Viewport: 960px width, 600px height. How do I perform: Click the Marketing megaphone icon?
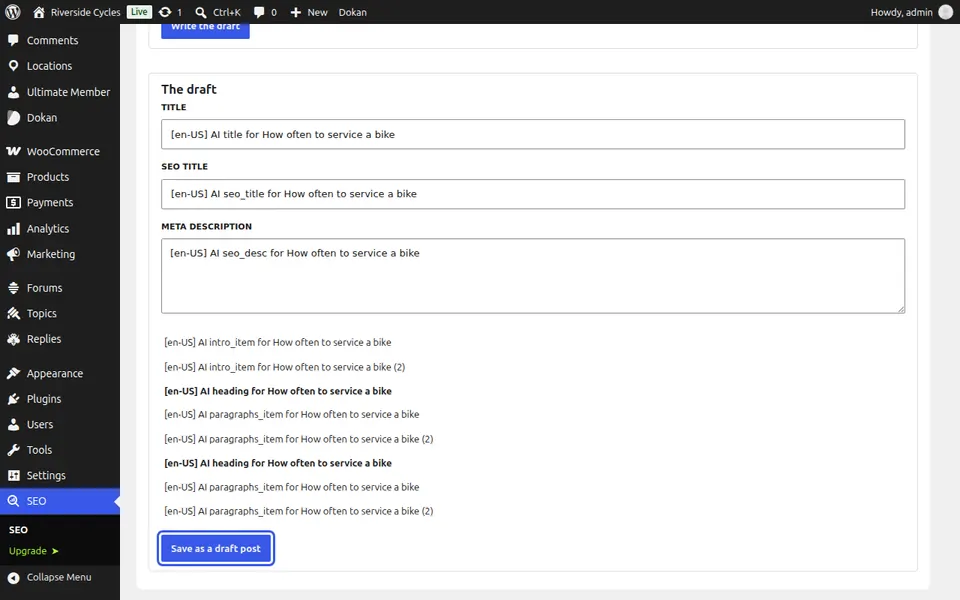(x=13, y=254)
